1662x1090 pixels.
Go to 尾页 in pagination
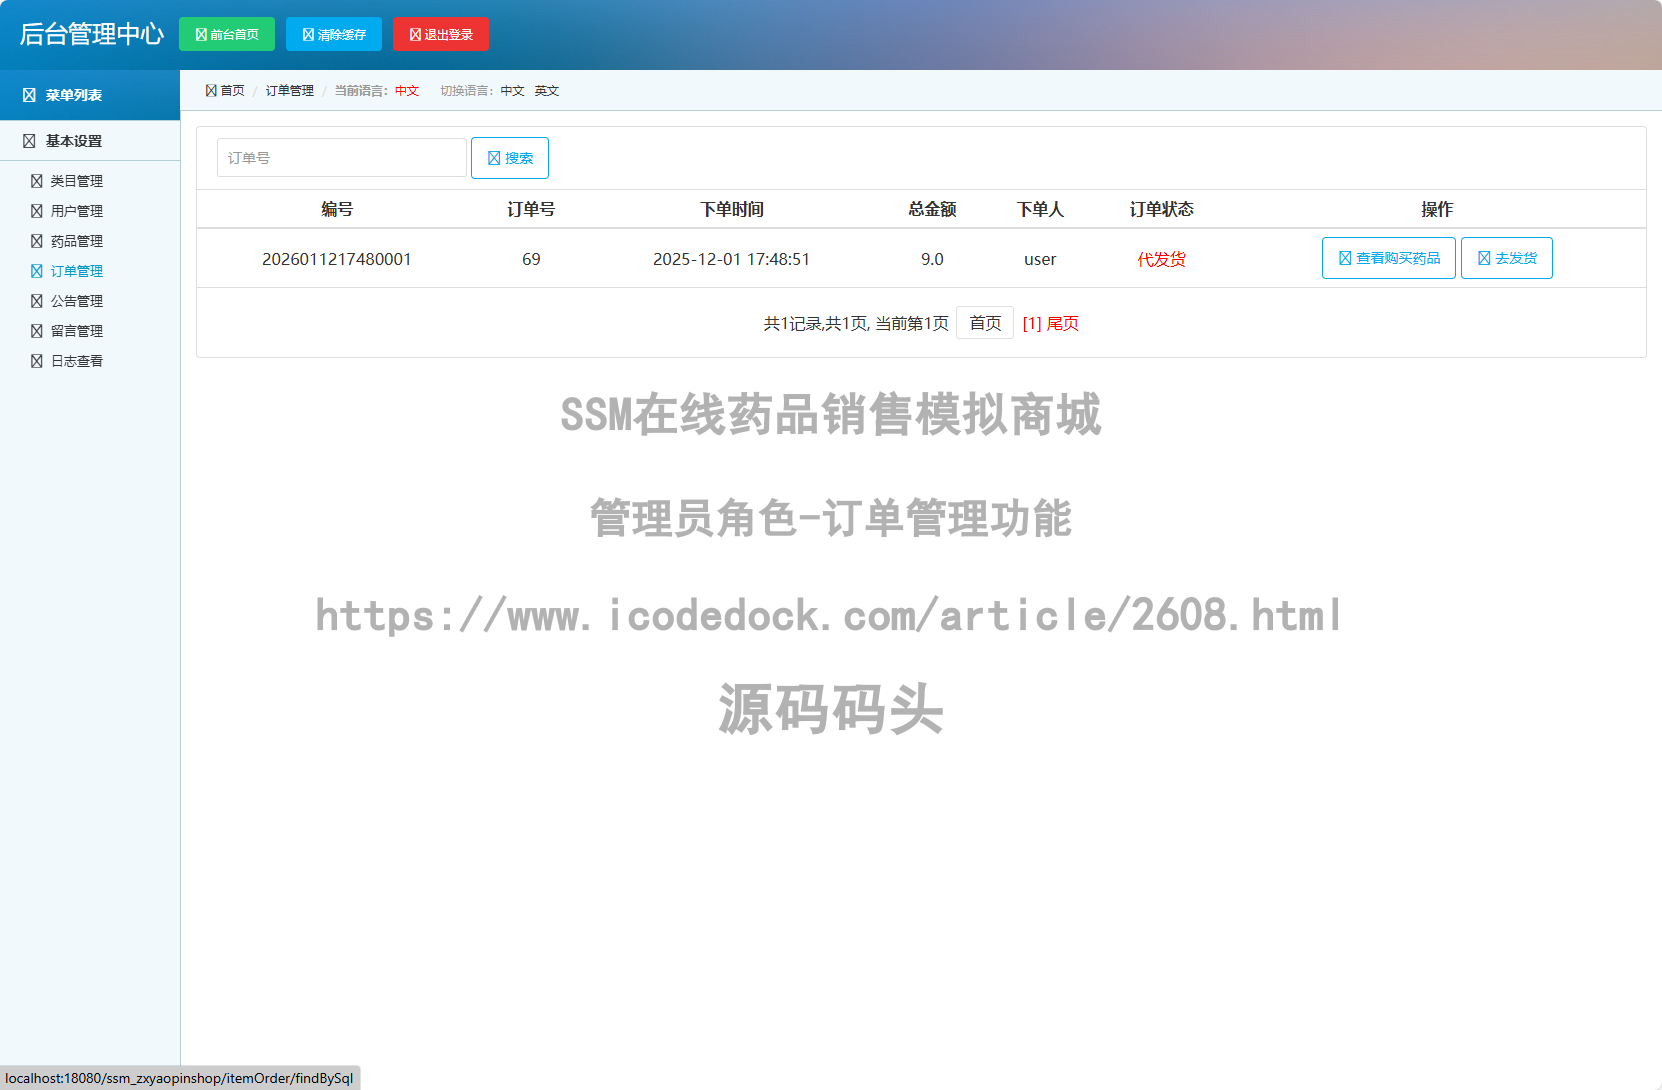1062,323
